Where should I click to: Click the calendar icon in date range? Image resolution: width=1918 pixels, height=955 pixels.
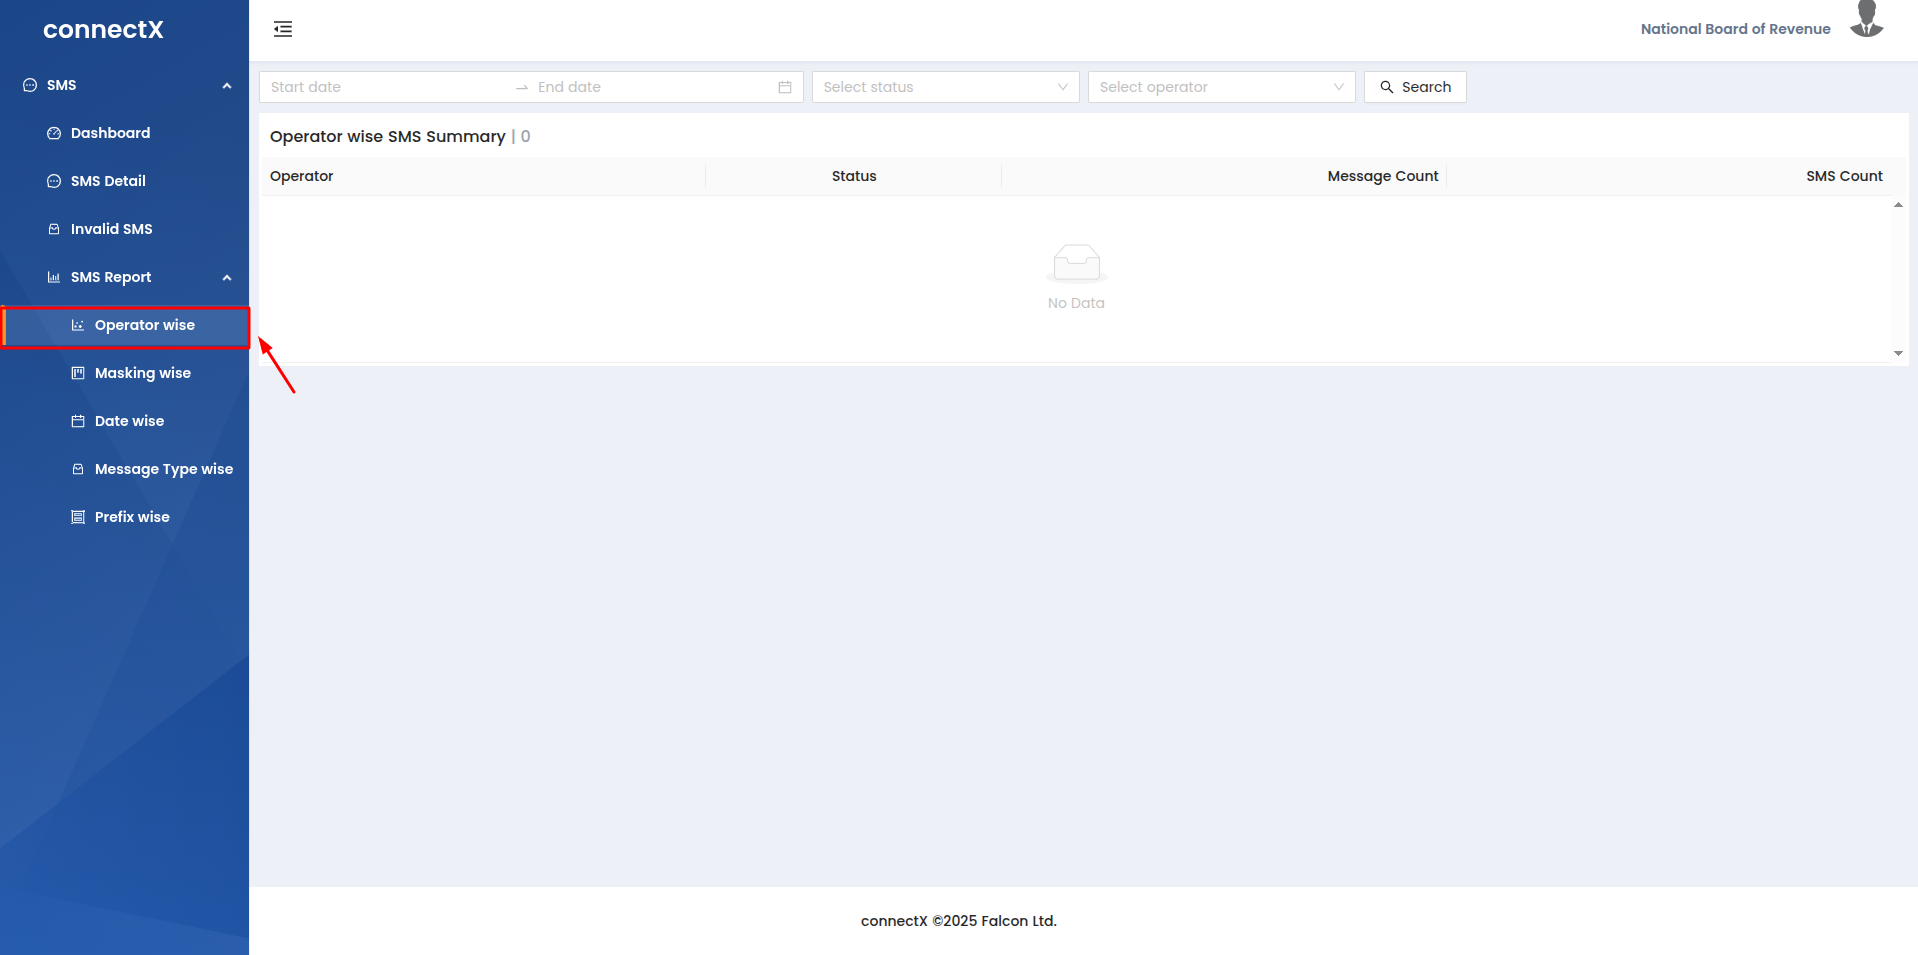pos(785,87)
